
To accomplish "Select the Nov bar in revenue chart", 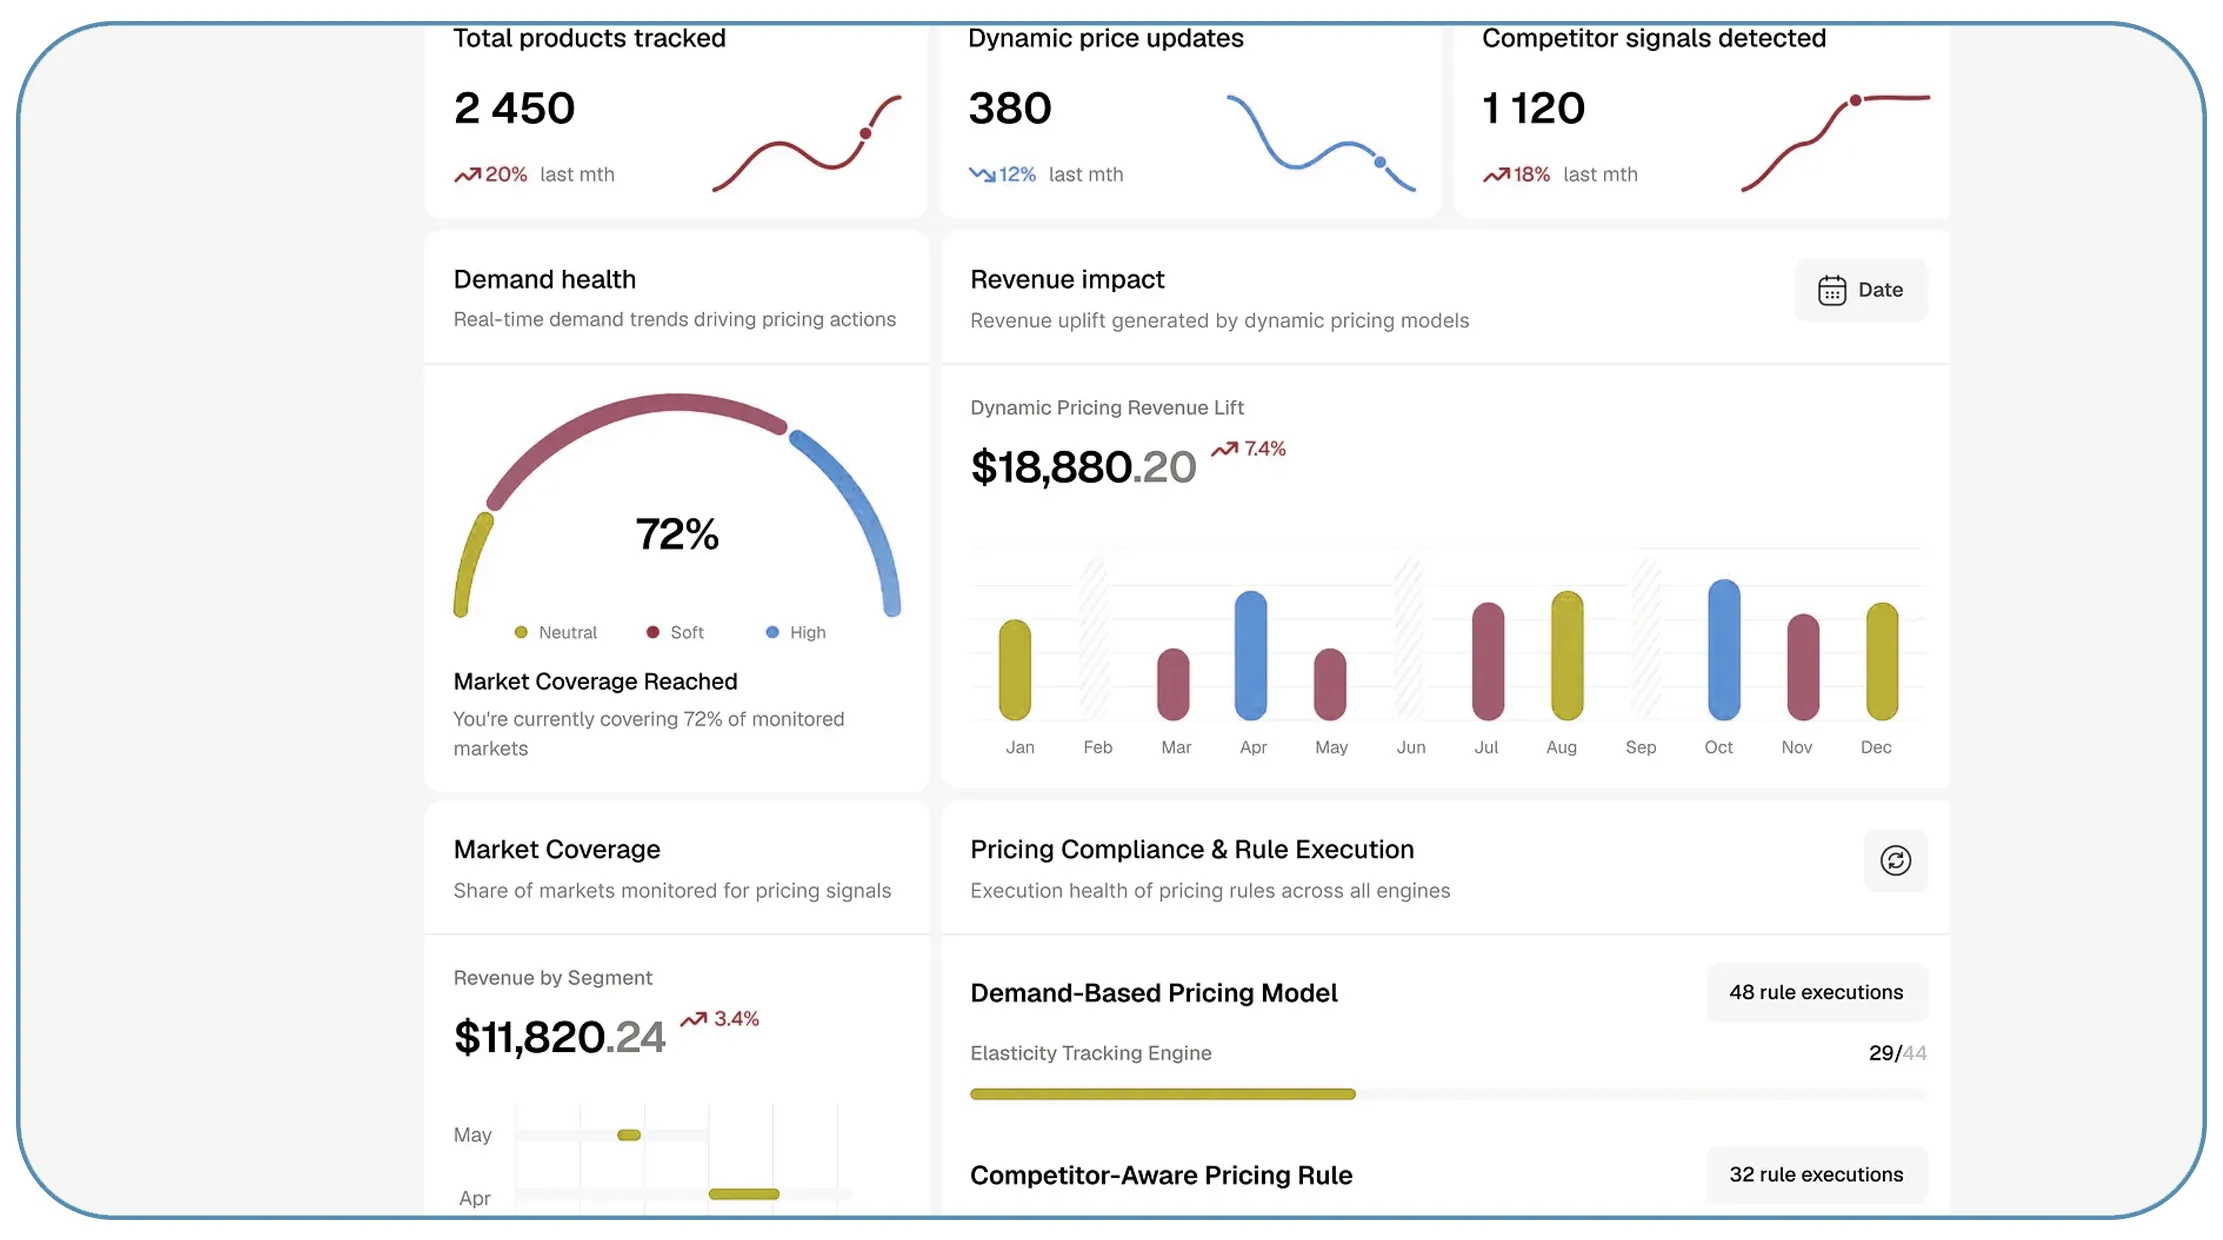I will (x=1803, y=666).
